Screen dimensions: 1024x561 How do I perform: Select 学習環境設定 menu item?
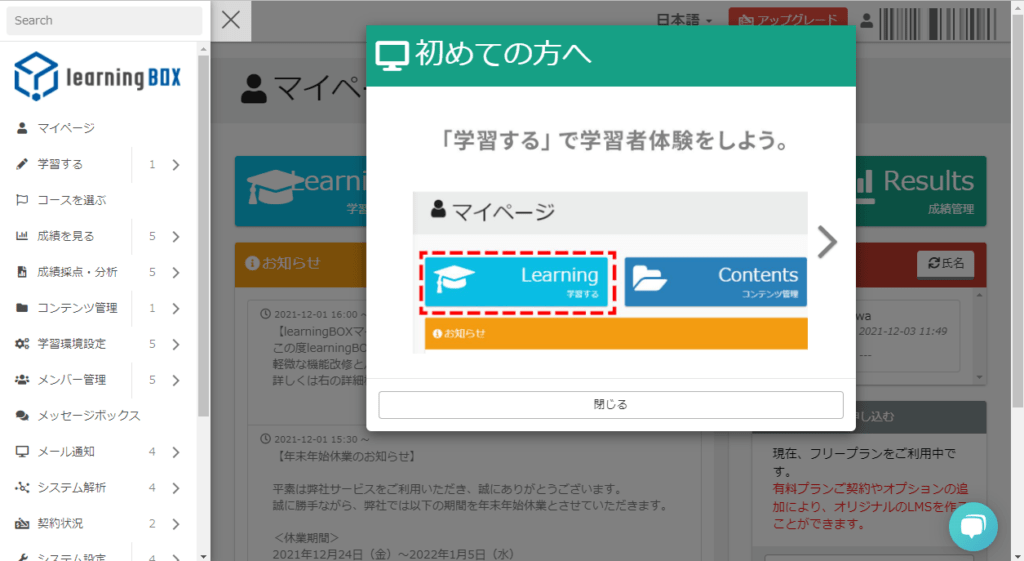point(72,344)
